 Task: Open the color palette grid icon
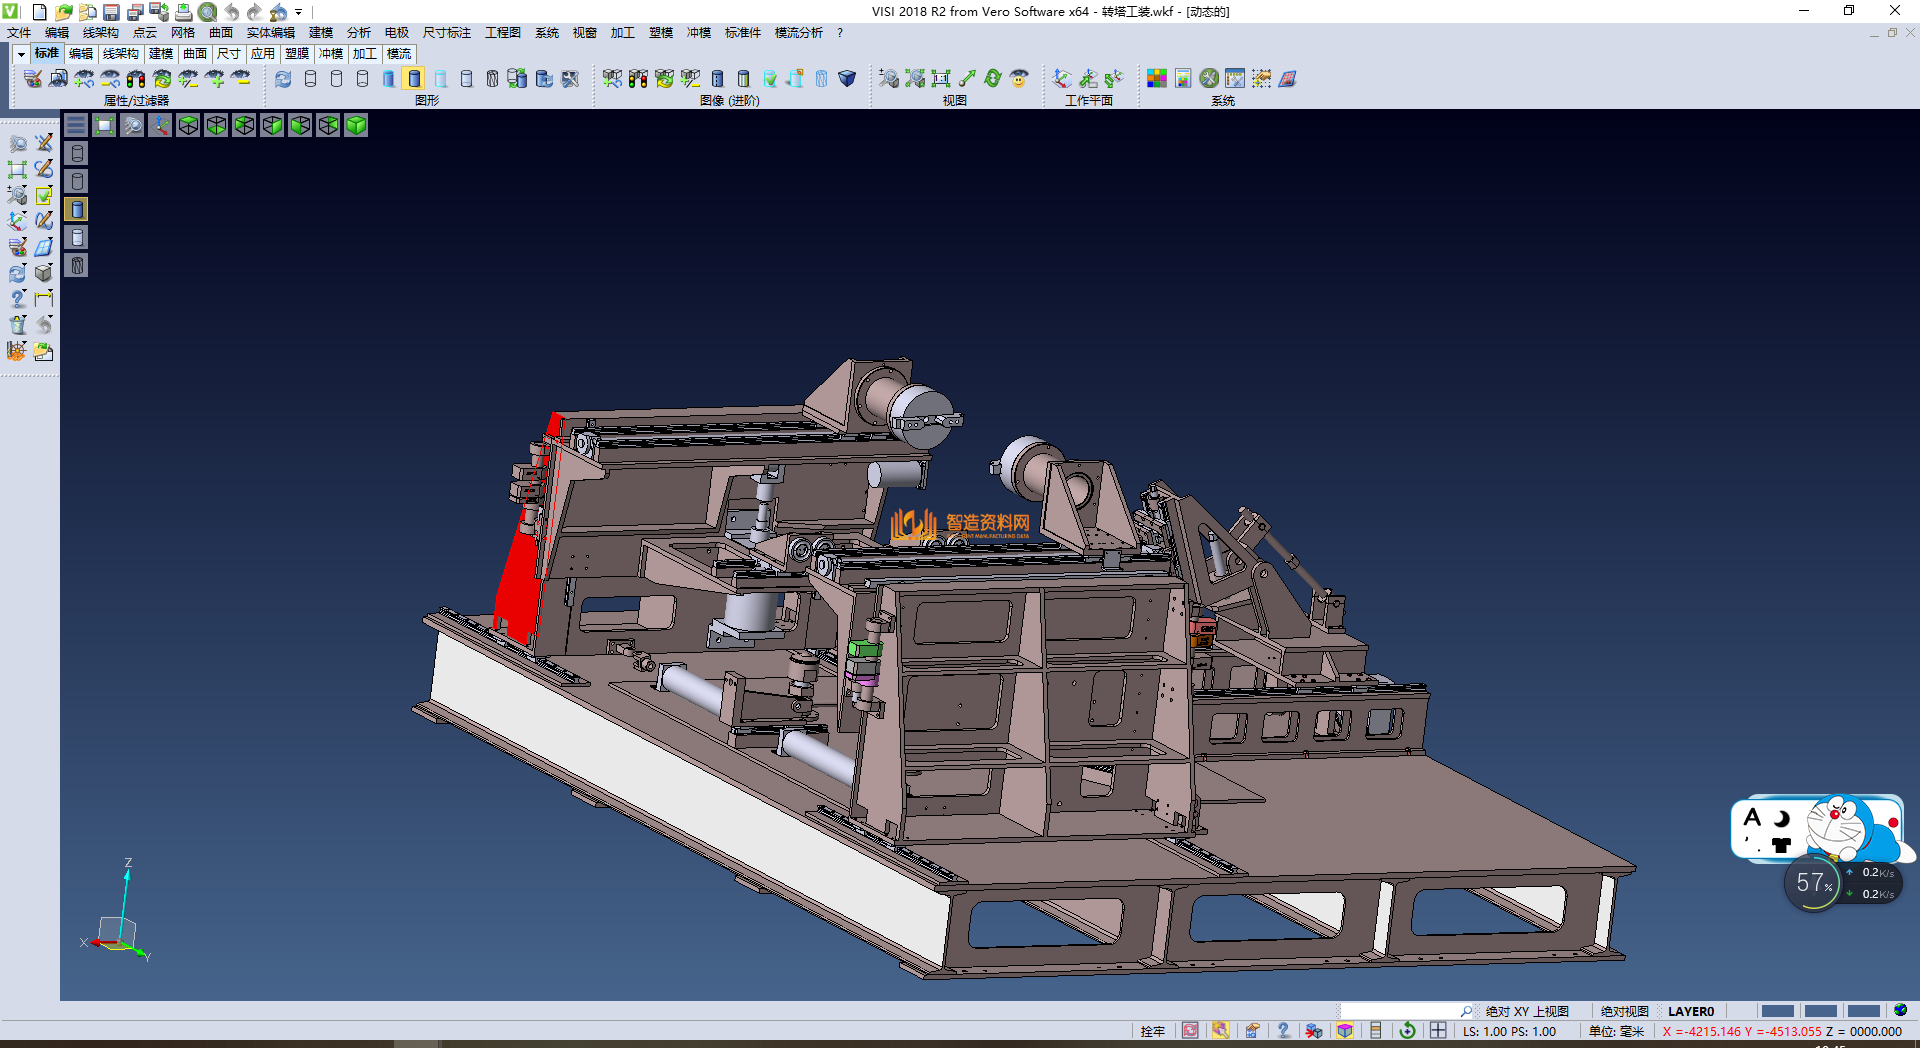coord(1157,79)
